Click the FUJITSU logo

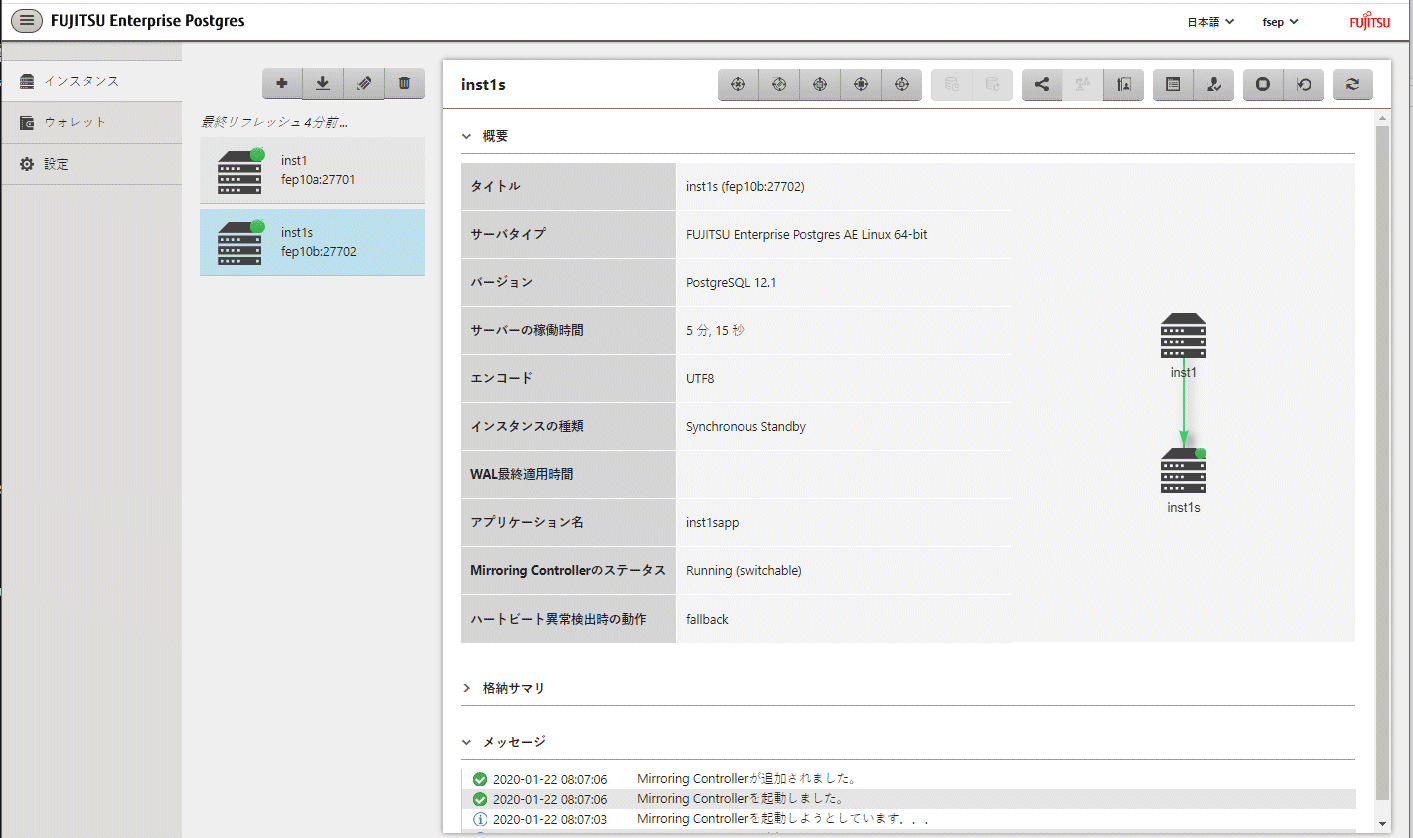pos(1369,21)
